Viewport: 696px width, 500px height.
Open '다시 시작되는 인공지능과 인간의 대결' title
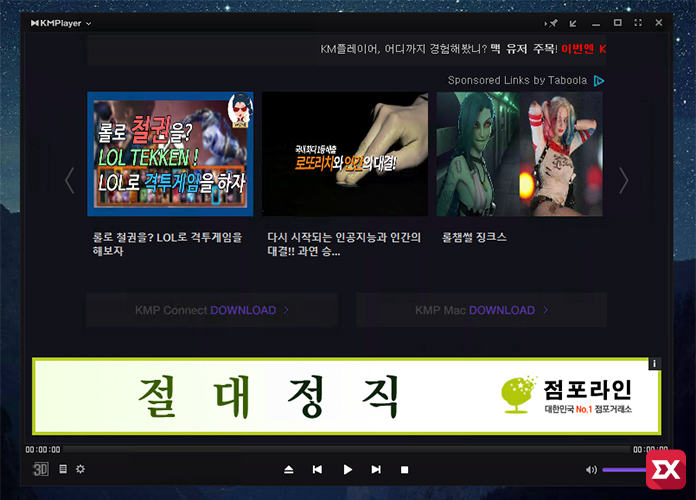tap(344, 244)
